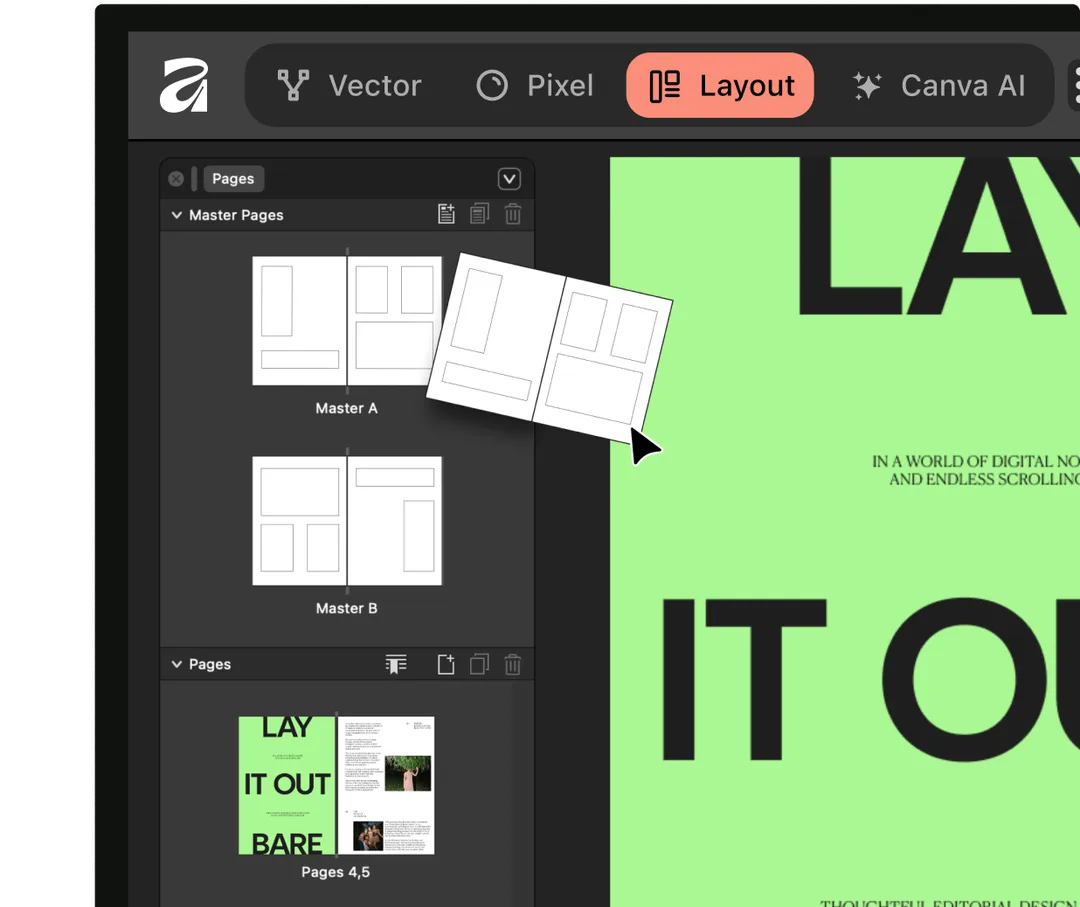This screenshot has width=1080, height=907.
Task: Click the Master B label
Action: pos(346,608)
